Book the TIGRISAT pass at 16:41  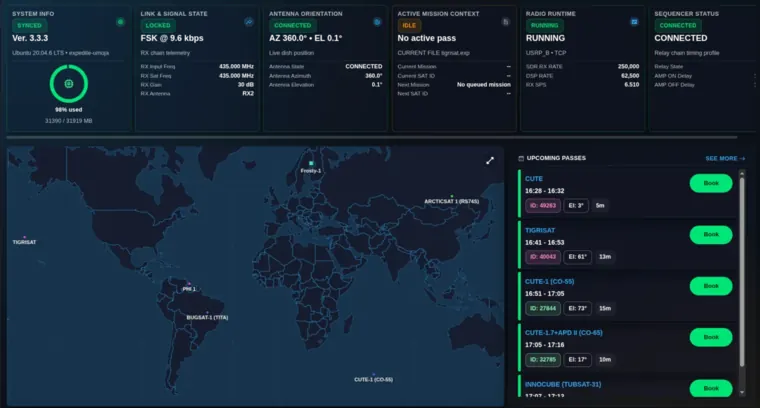(710, 235)
